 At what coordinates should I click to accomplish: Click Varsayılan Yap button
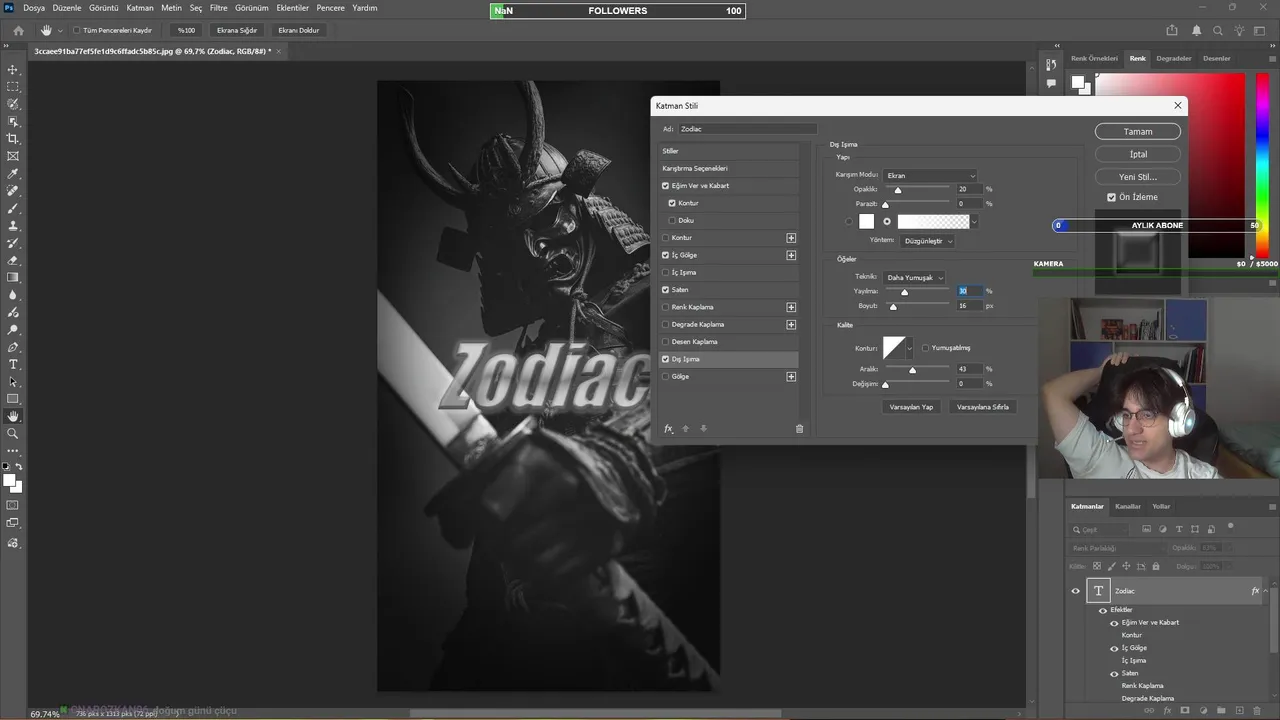pyautogui.click(x=911, y=407)
